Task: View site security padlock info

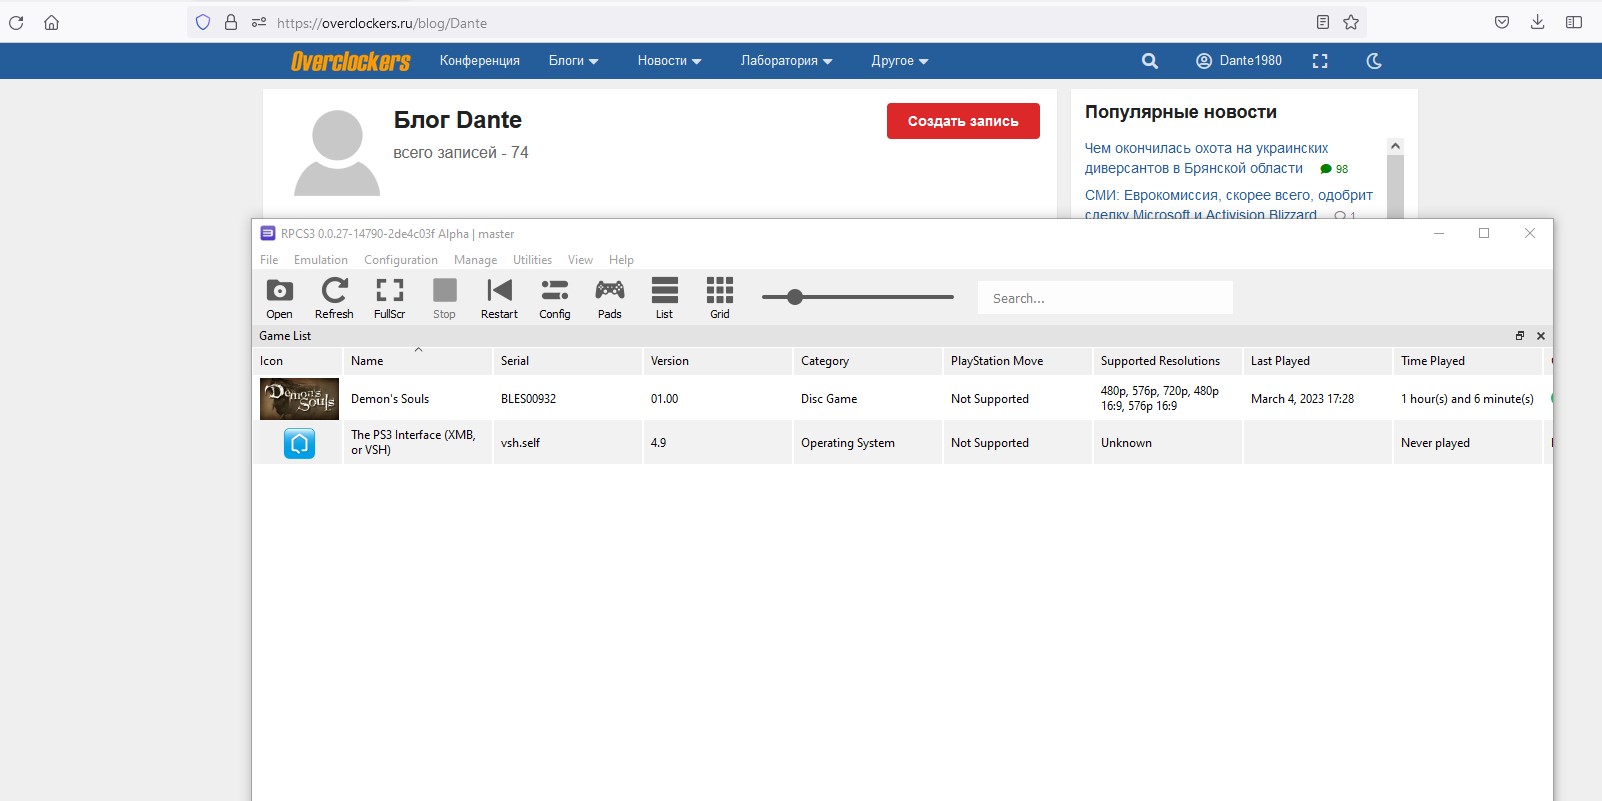Action: click(231, 22)
